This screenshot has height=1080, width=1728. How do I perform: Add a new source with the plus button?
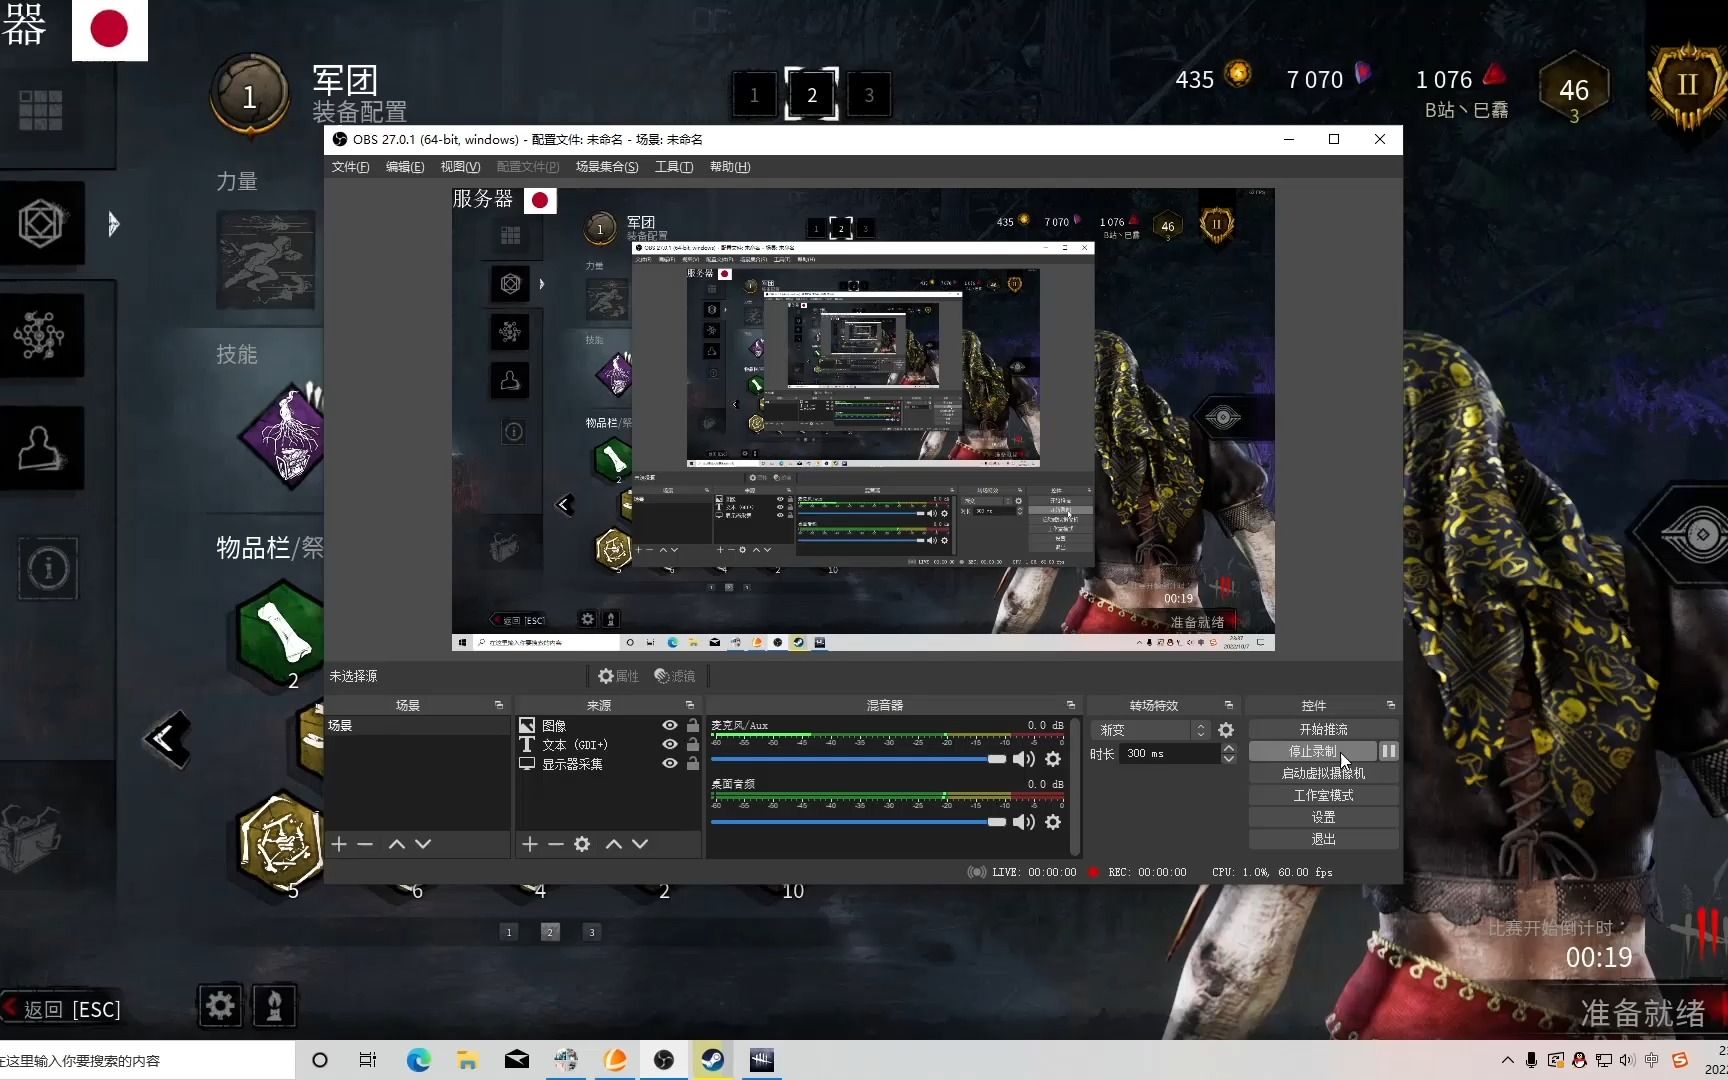(530, 844)
